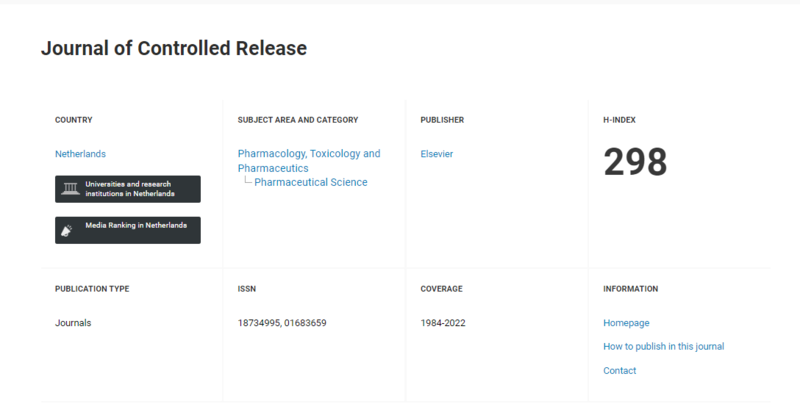Viewport: 800px width, 415px height.
Task: Click the Publisher column heading
Action: tap(442, 120)
